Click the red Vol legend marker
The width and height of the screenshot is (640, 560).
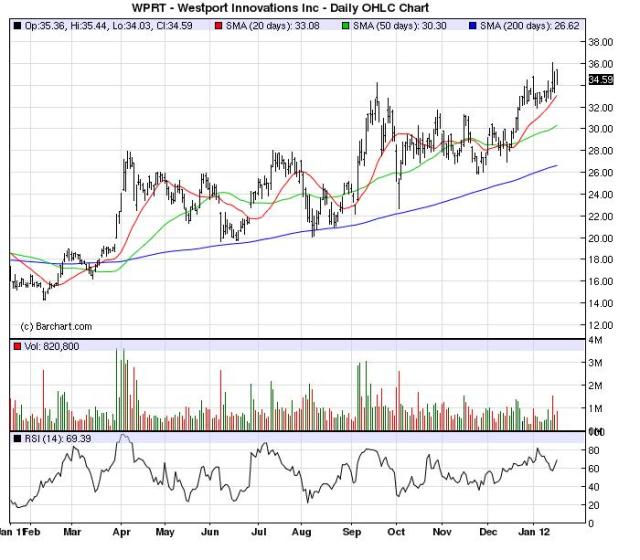point(17,345)
